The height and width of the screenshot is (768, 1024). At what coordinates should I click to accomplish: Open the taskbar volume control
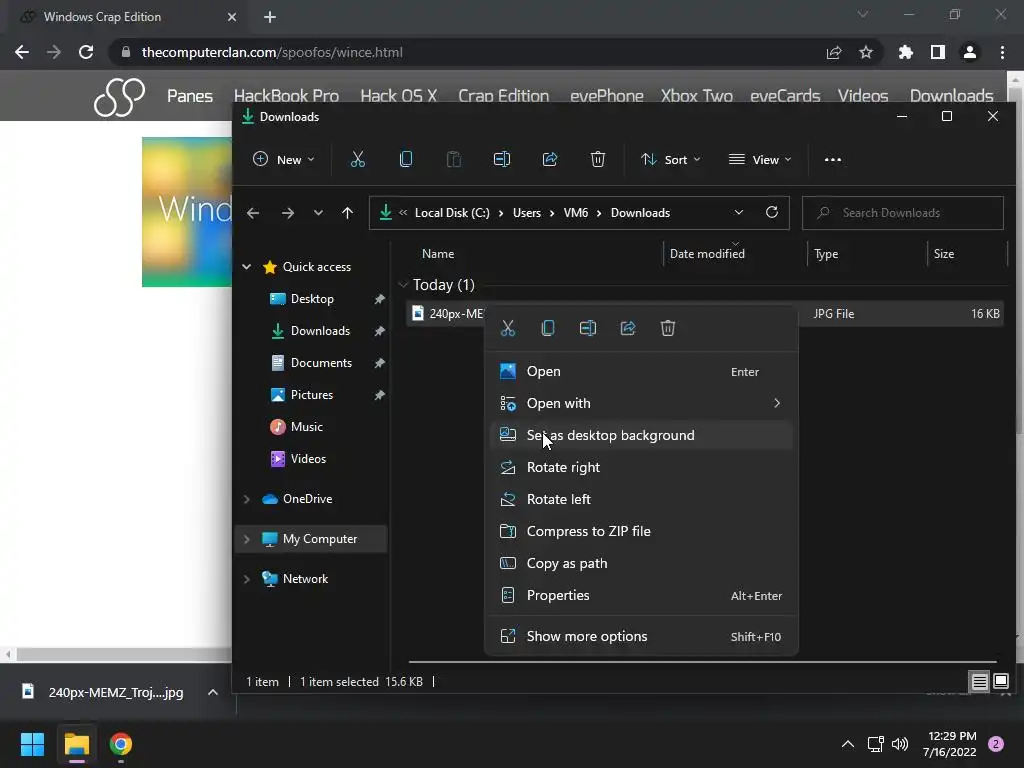[900, 744]
